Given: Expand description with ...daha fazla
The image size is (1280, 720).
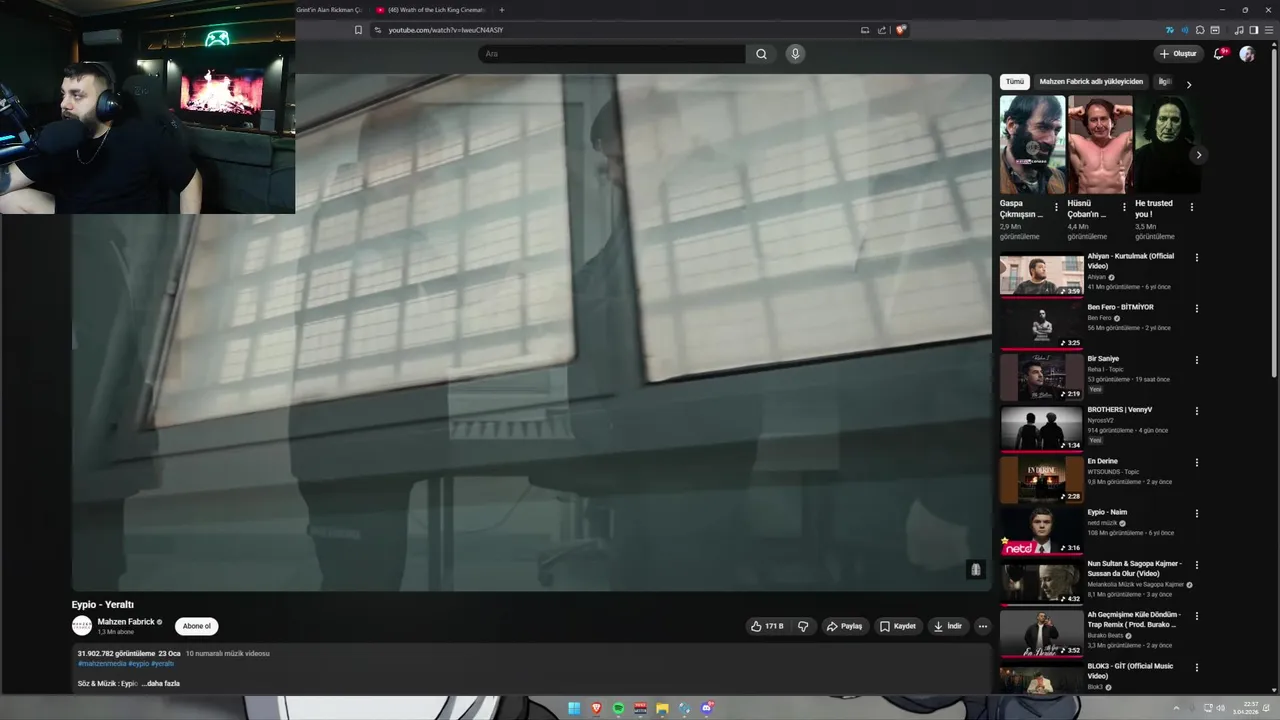Looking at the screenshot, I should (160, 683).
